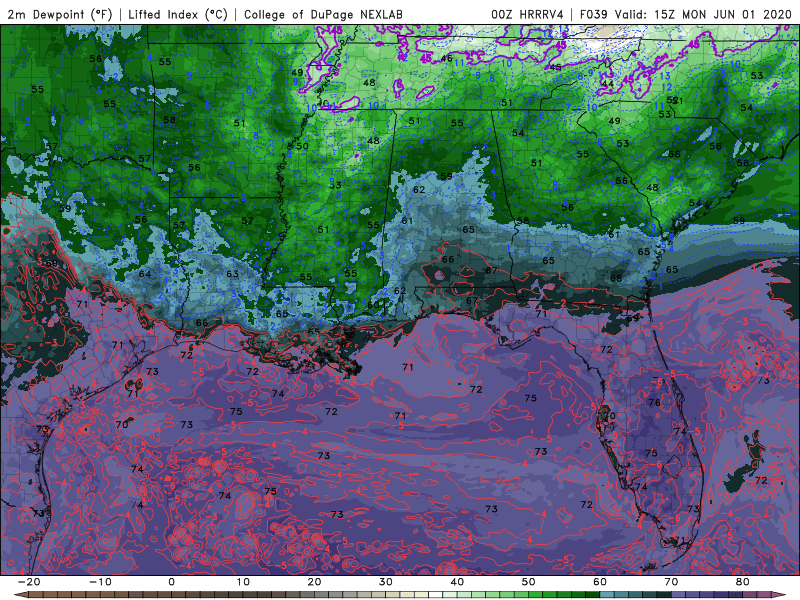Screen dimensions: 800x600
Task: Click the '60' dewpoint value on the map
Action: pos(373,305)
